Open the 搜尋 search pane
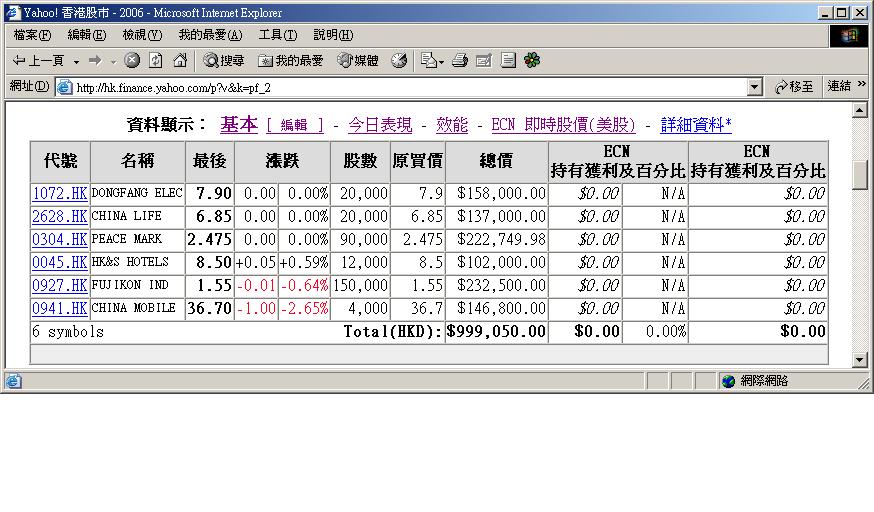The image size is (874, 512). (224, 60)
